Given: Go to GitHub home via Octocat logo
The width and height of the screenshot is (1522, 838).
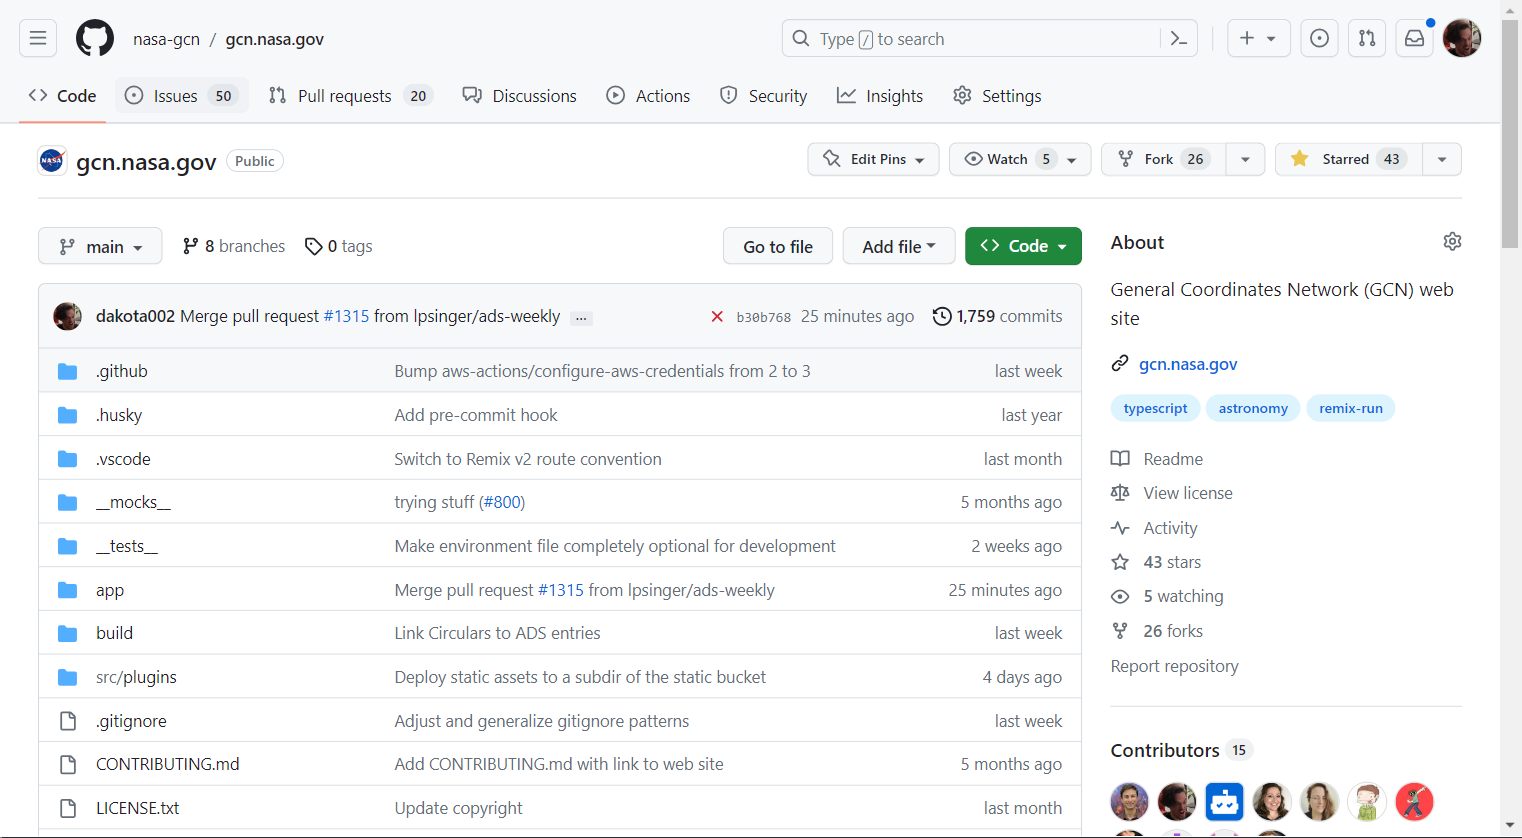Looking at the screenshot, I should pos(95,38).
